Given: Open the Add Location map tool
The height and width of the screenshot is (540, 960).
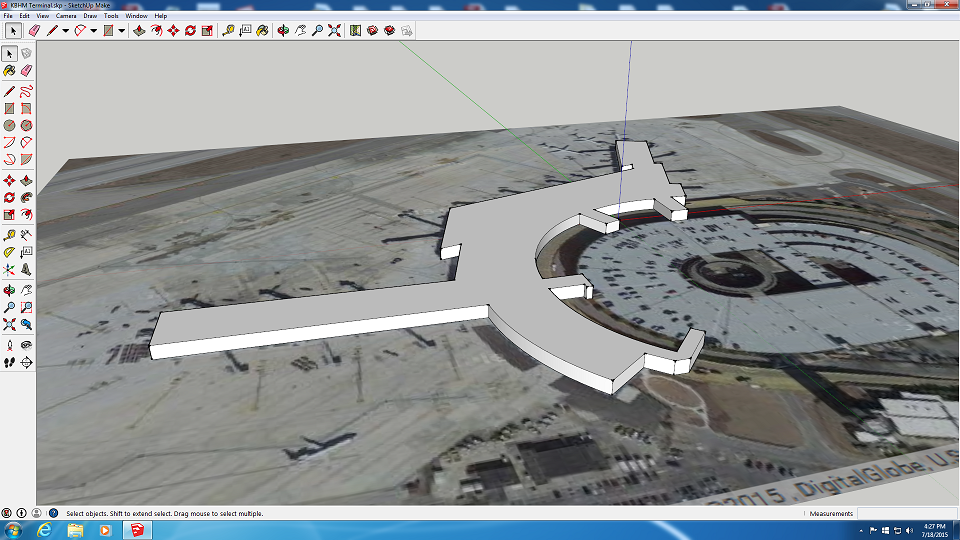Looking at the screenshot, I should pos(355,31).
